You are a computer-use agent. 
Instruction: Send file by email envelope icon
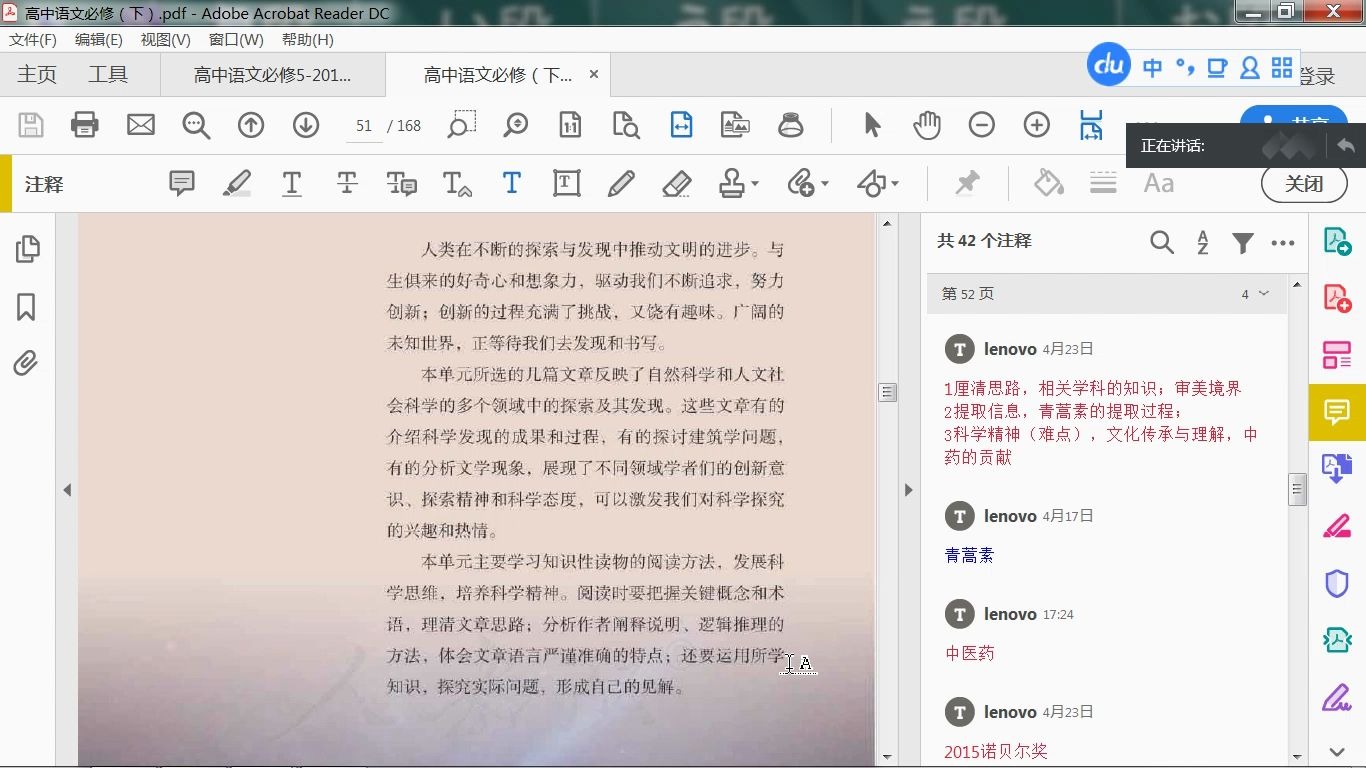coord(141,125)
